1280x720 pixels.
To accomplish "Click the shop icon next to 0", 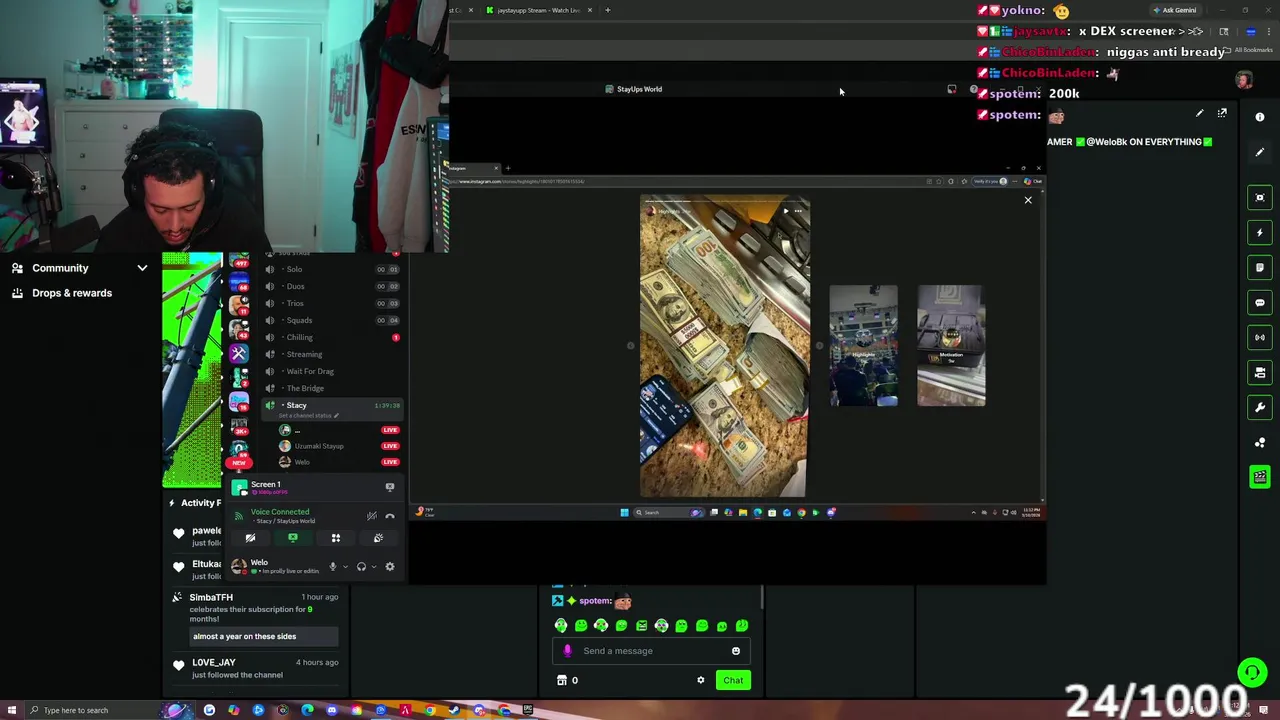I will pyautogui.click(x=562, y=680).
